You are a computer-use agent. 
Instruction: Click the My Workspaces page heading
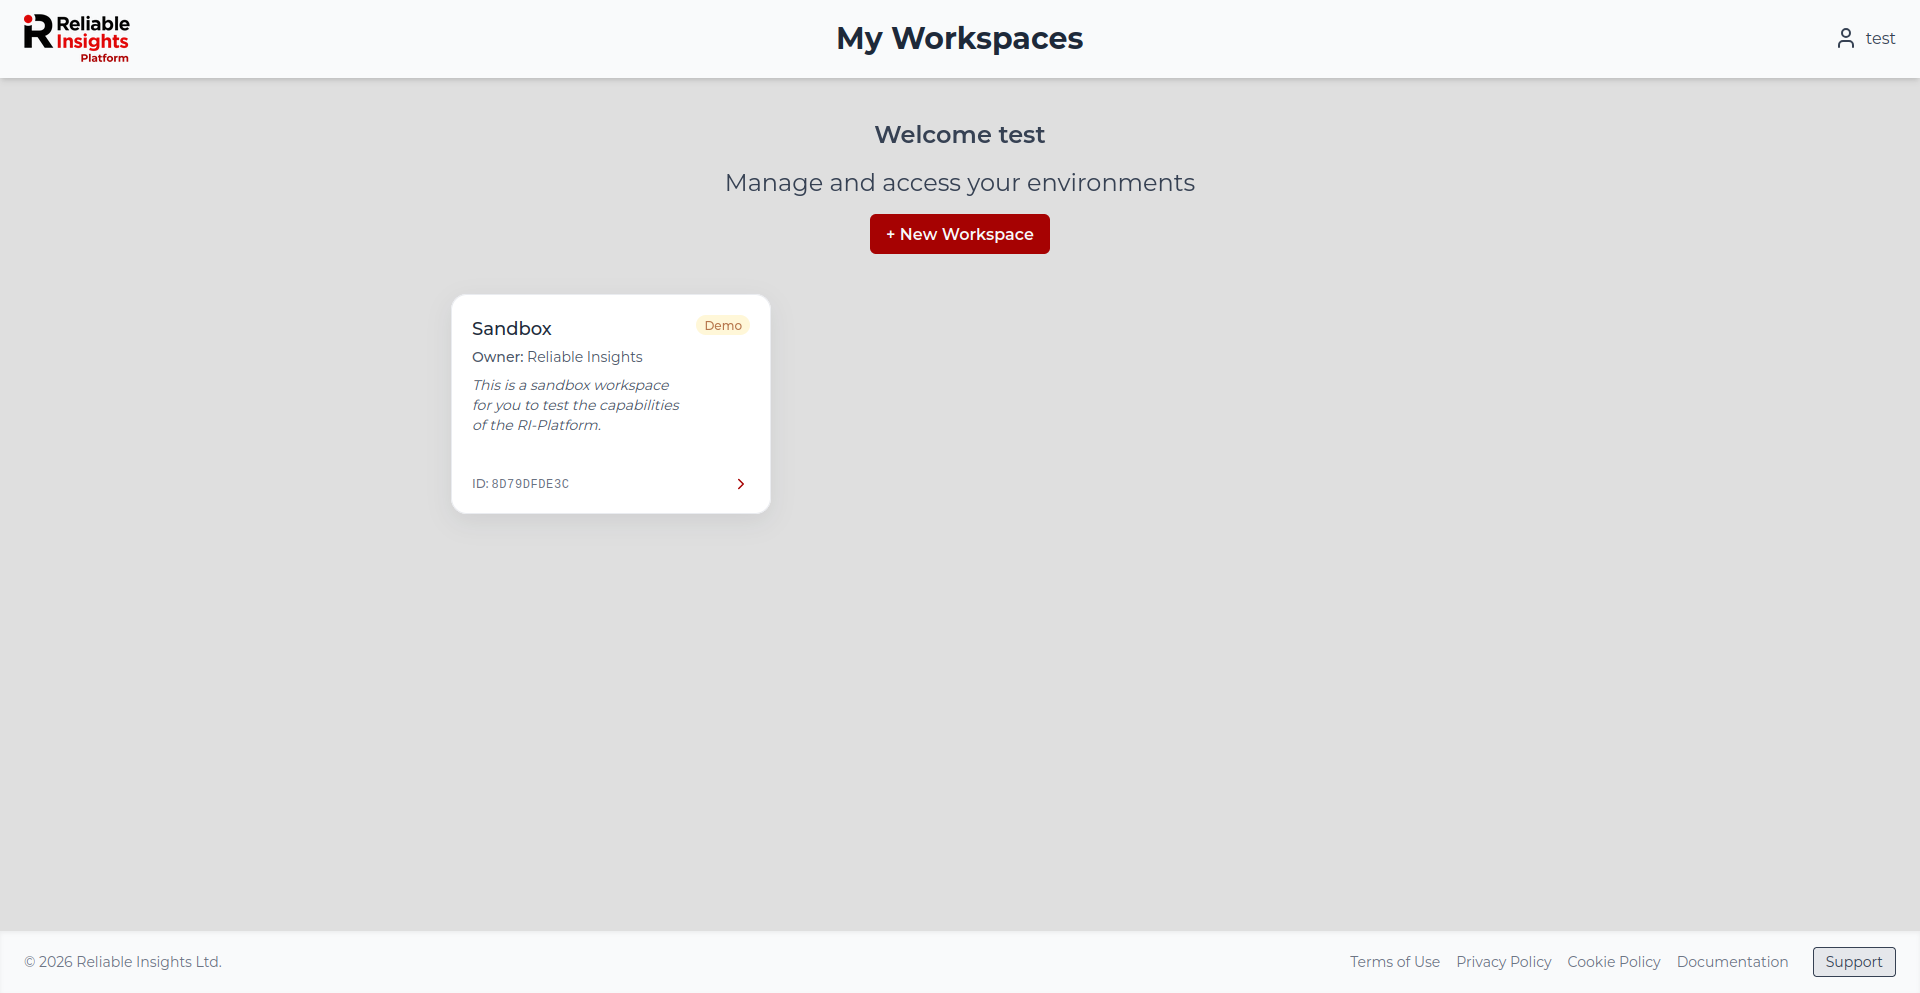point(960,38)
